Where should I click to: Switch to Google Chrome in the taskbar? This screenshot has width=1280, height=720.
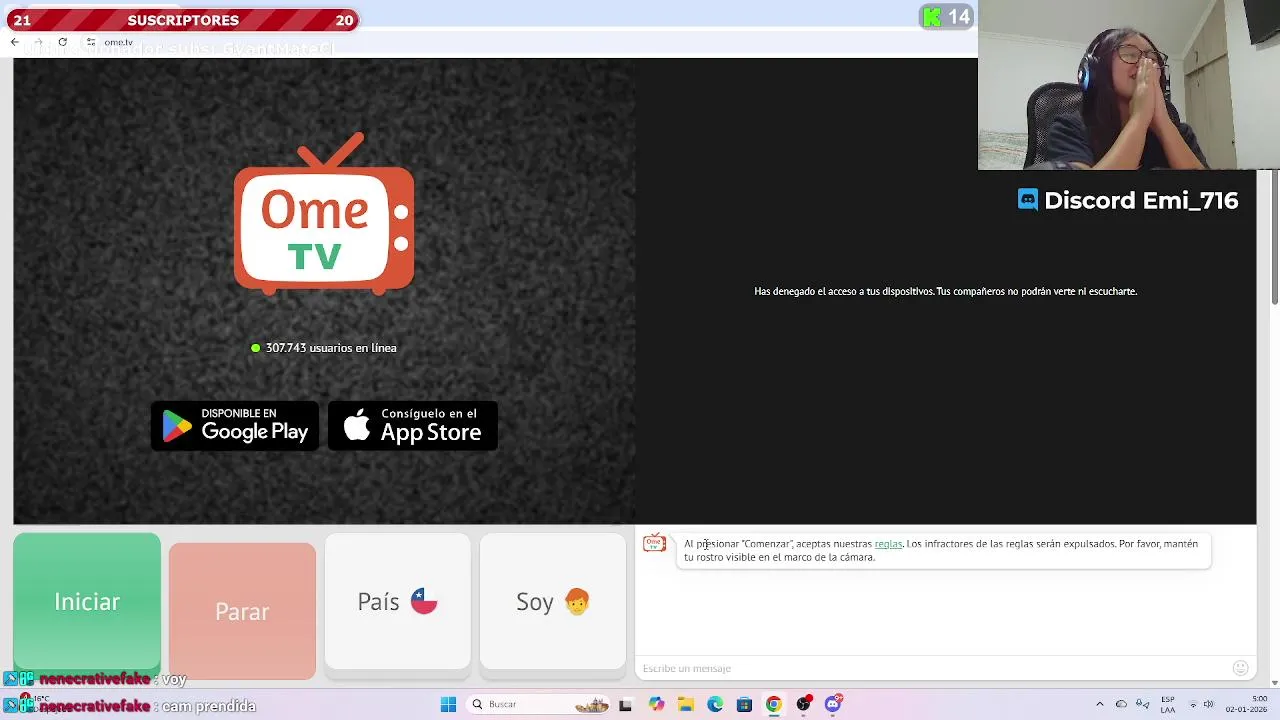[x=773, y=704]
